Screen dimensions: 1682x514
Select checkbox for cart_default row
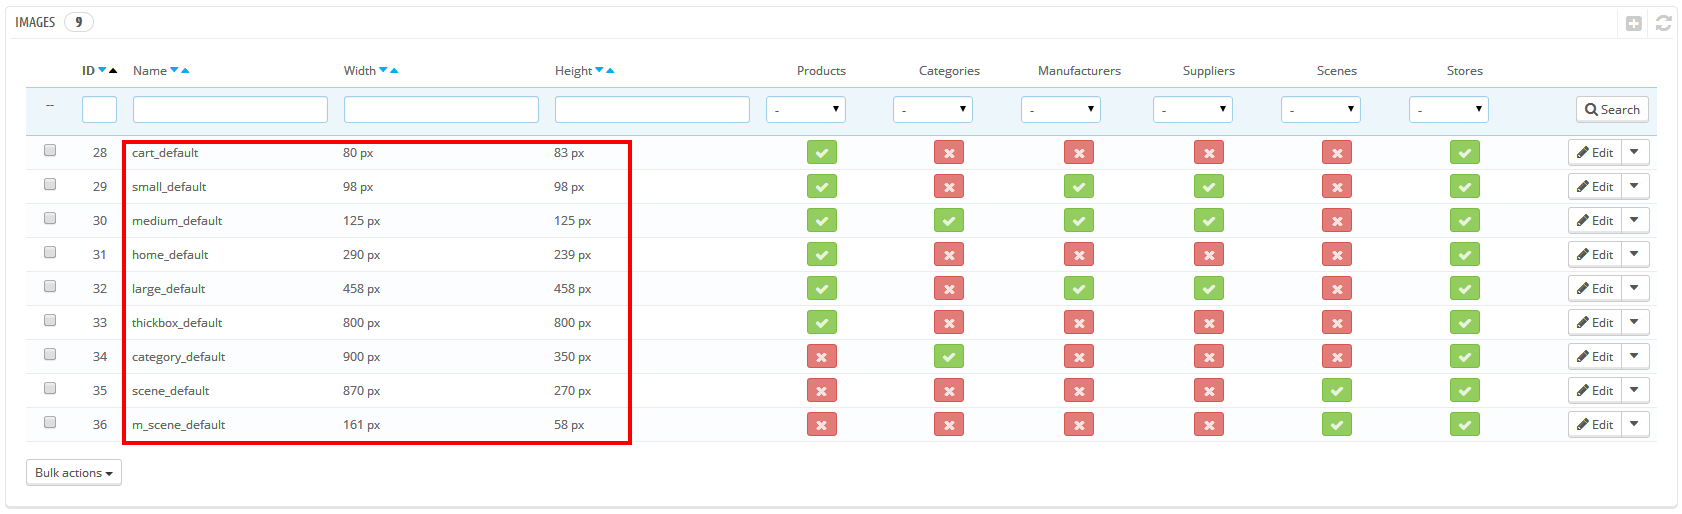[x=50, y=151]
